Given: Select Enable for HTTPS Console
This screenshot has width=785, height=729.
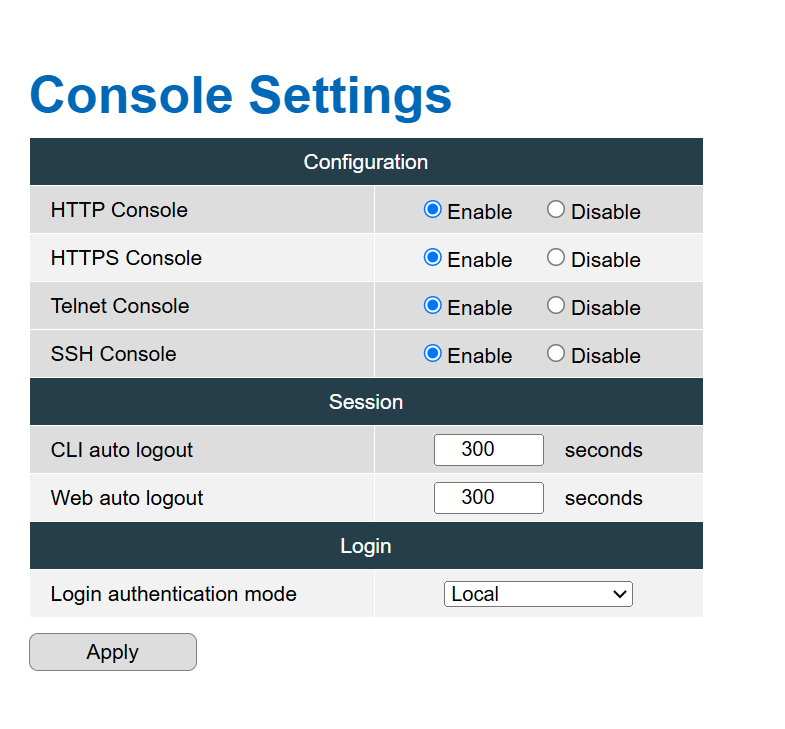Looking at the screenshot, I should click(433, 257).
